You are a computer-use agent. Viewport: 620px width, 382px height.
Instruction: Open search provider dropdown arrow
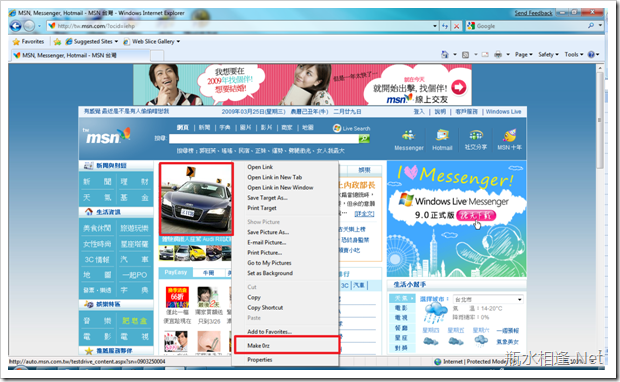600,26
